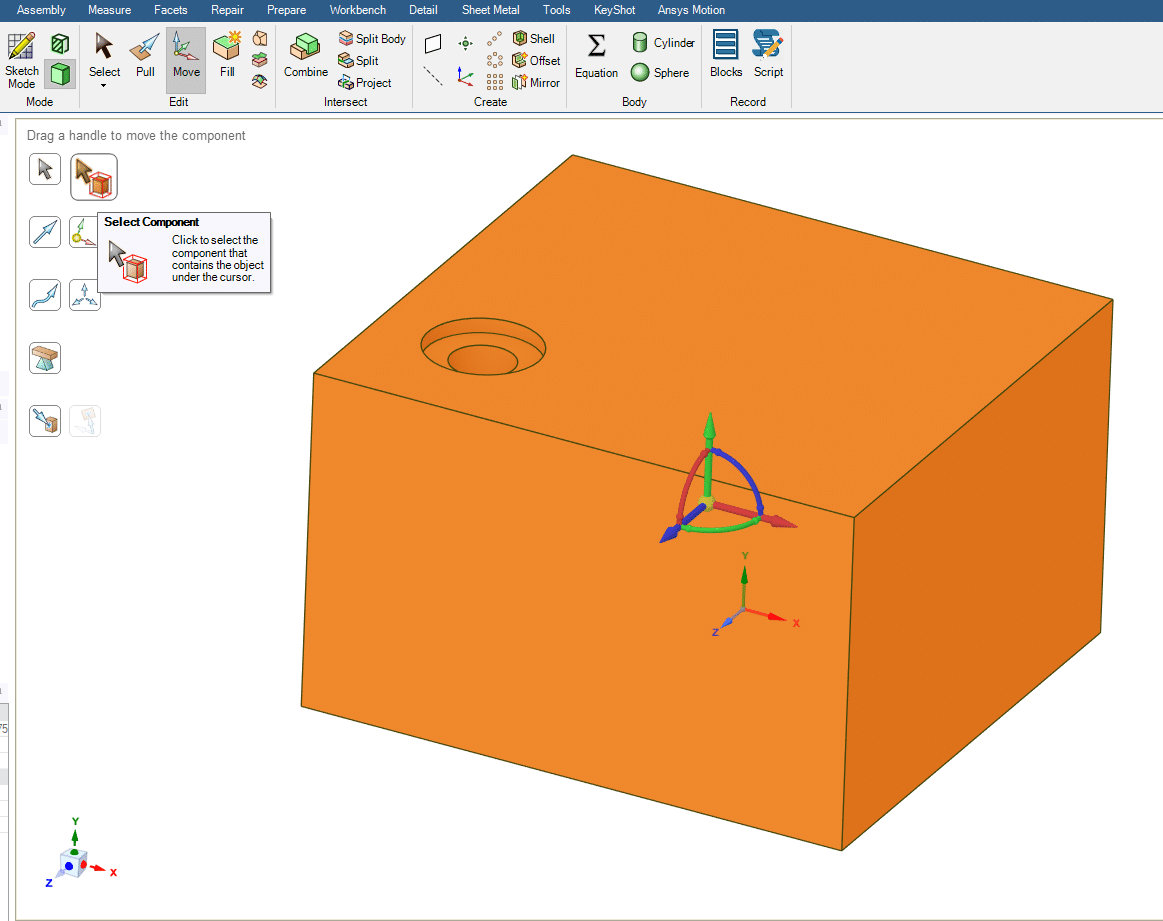This screenshot has height=921, width=1163.
Task: Click the view orientation cube in corner
Action: click(73, 862)
